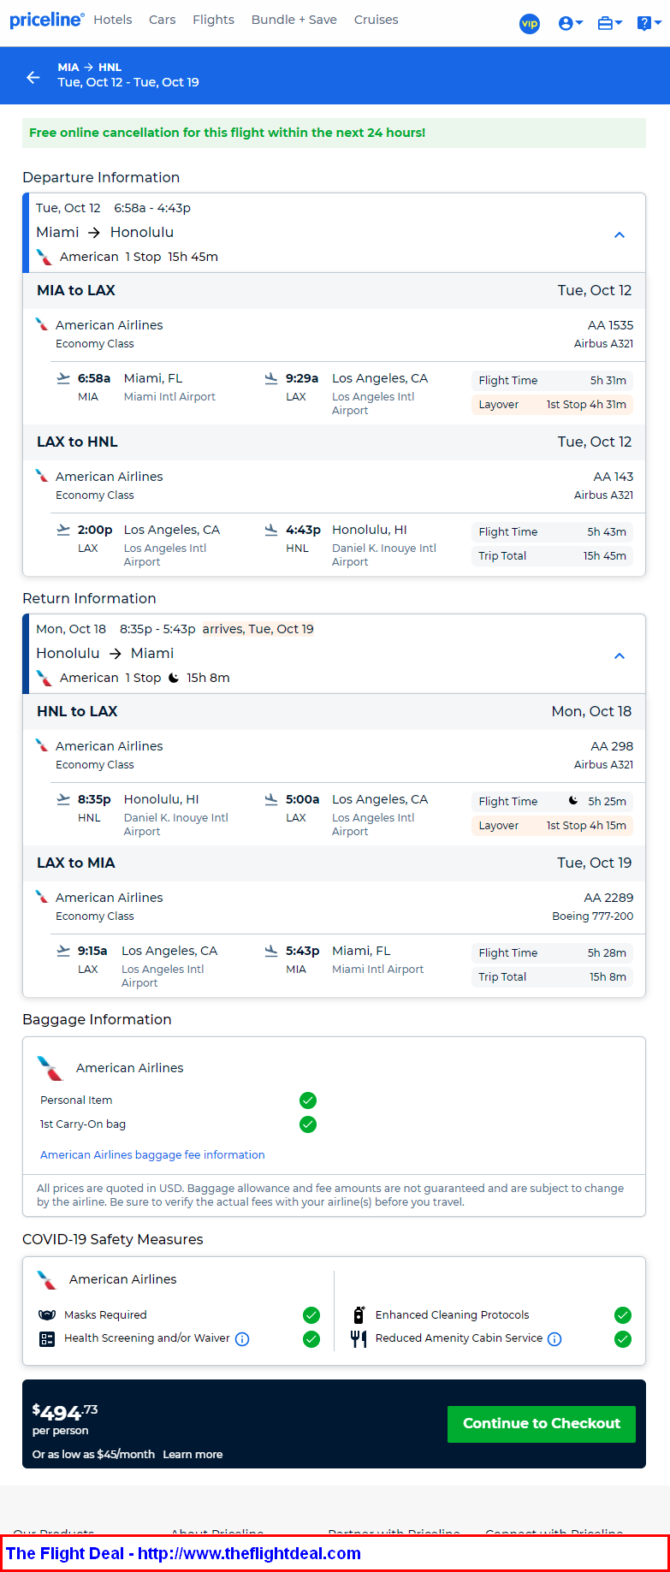Open the Cruises tab
This screenshot has width=670, height=1572.
pos(376,20)
